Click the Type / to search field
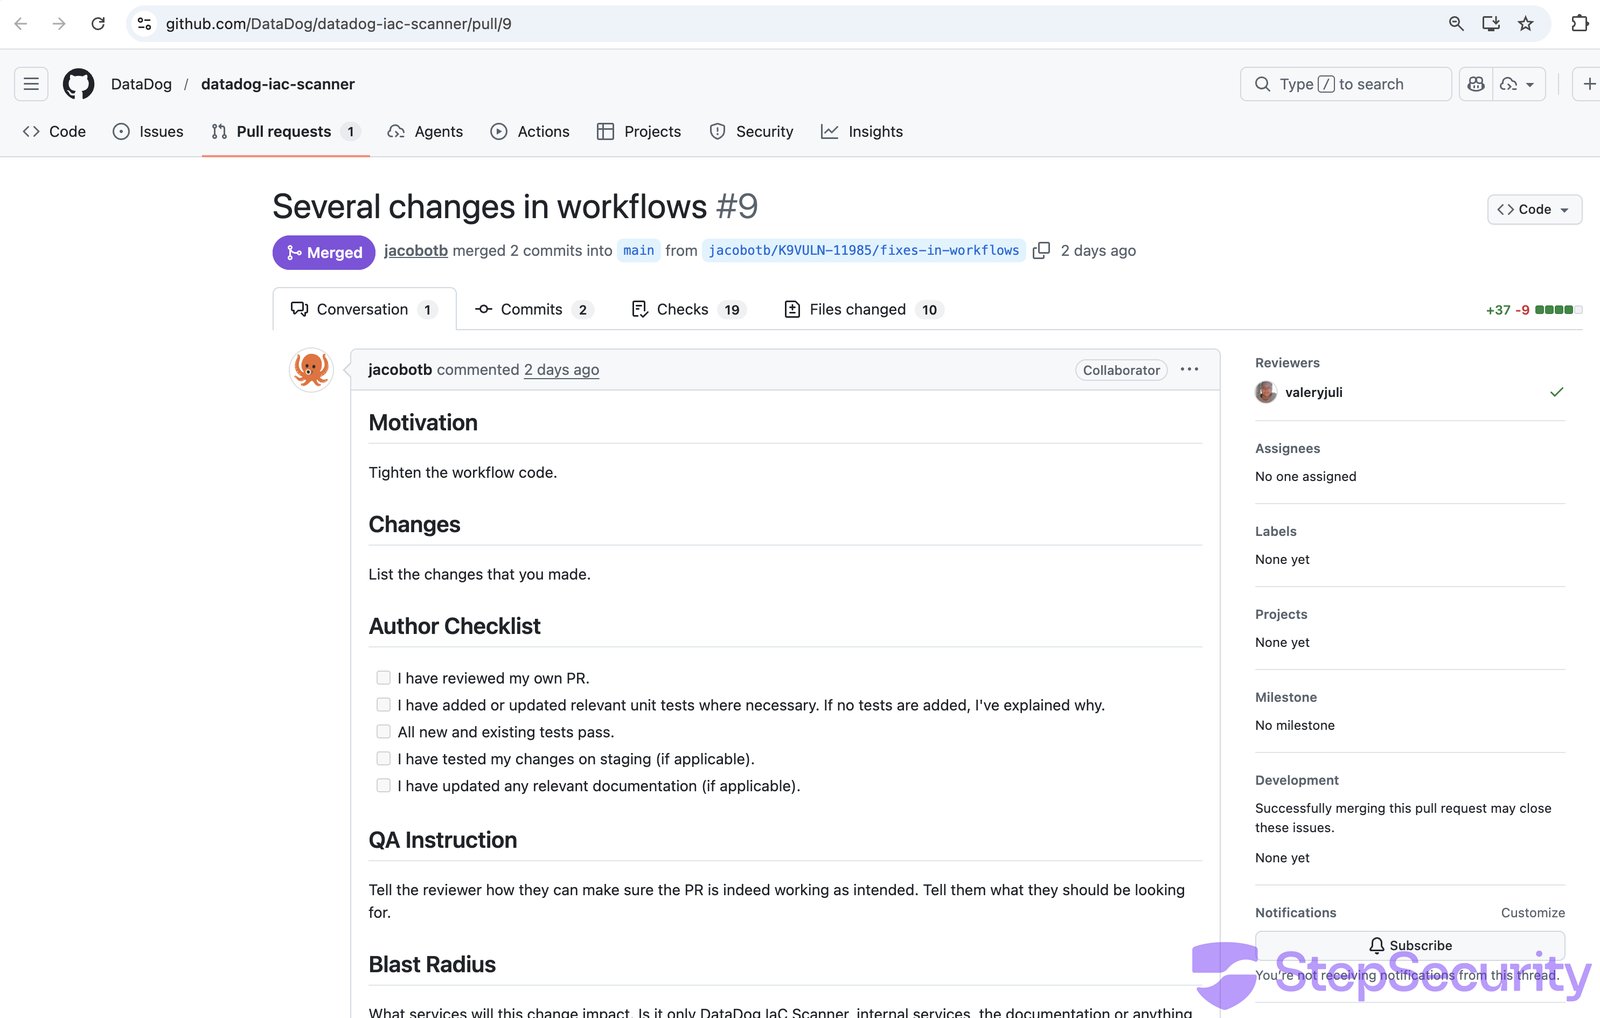 1345,84
